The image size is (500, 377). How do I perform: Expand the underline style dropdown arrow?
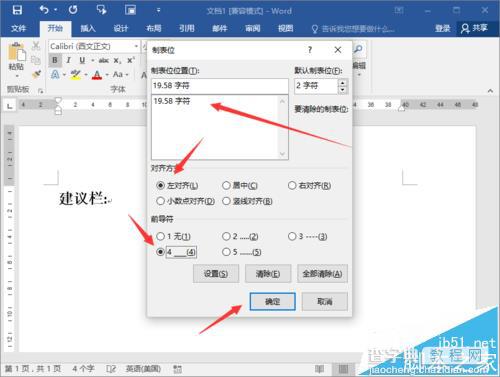tap(92, 61)
